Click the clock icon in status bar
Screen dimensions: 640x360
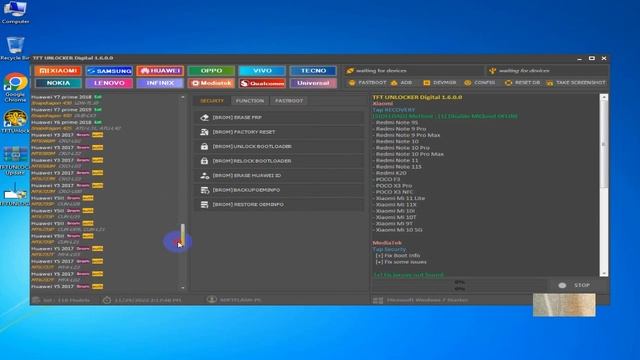(107, 300)
